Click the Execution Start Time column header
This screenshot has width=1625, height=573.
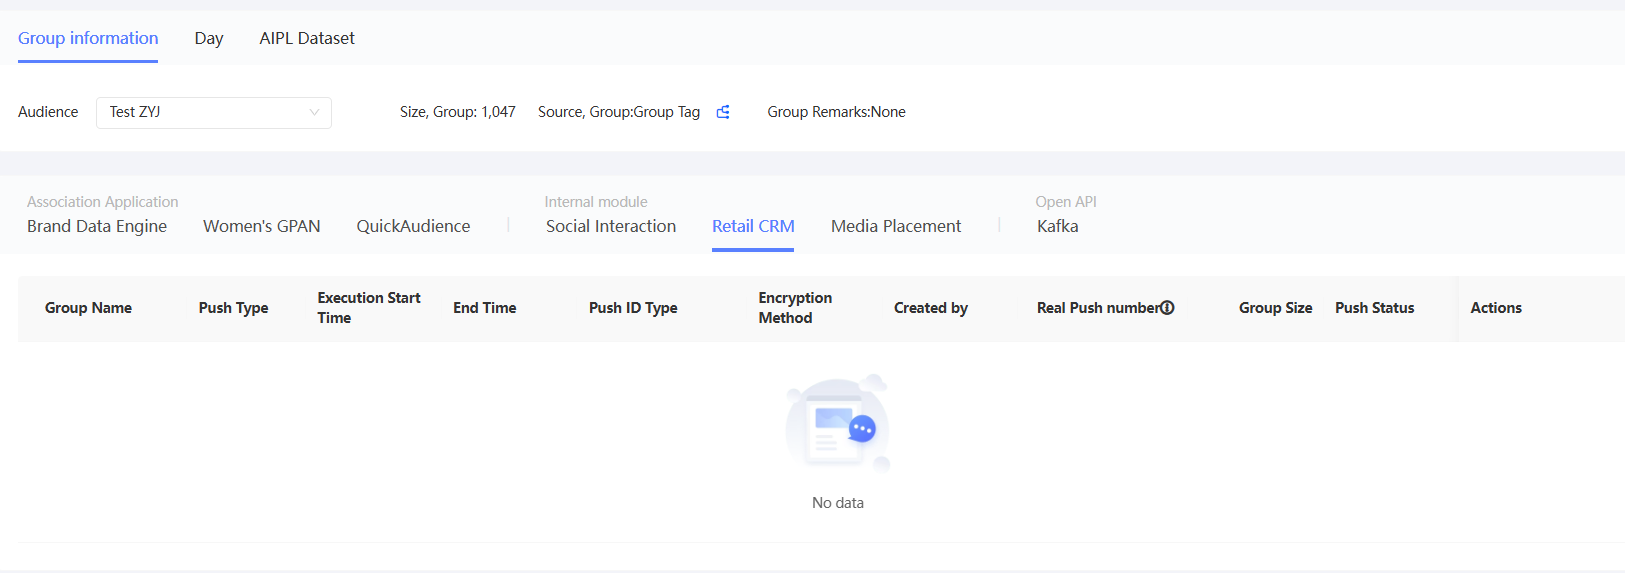tap(368, 308)
